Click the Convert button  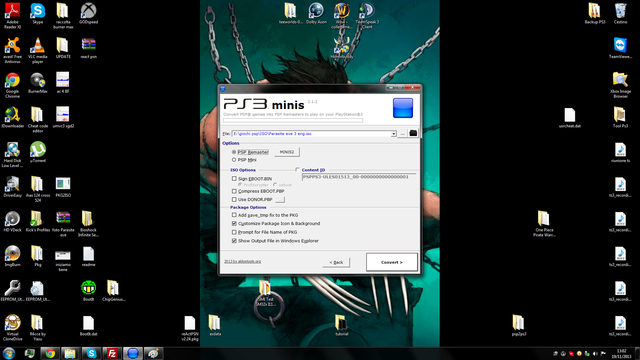[392, 262]
